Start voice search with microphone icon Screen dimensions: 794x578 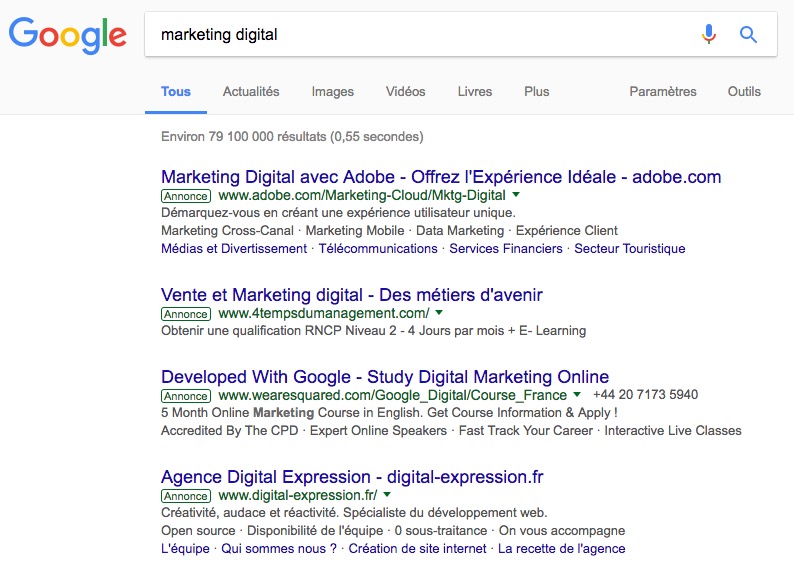[x=709, y=34]
